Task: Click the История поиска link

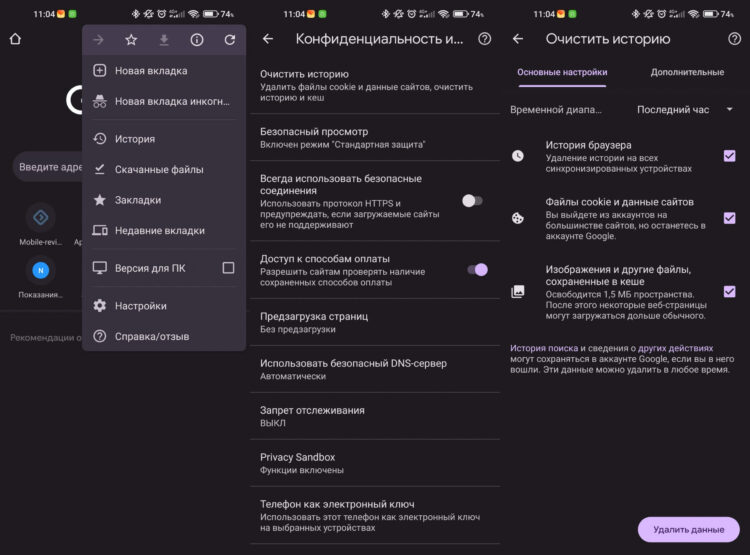Action: (544, 348)
